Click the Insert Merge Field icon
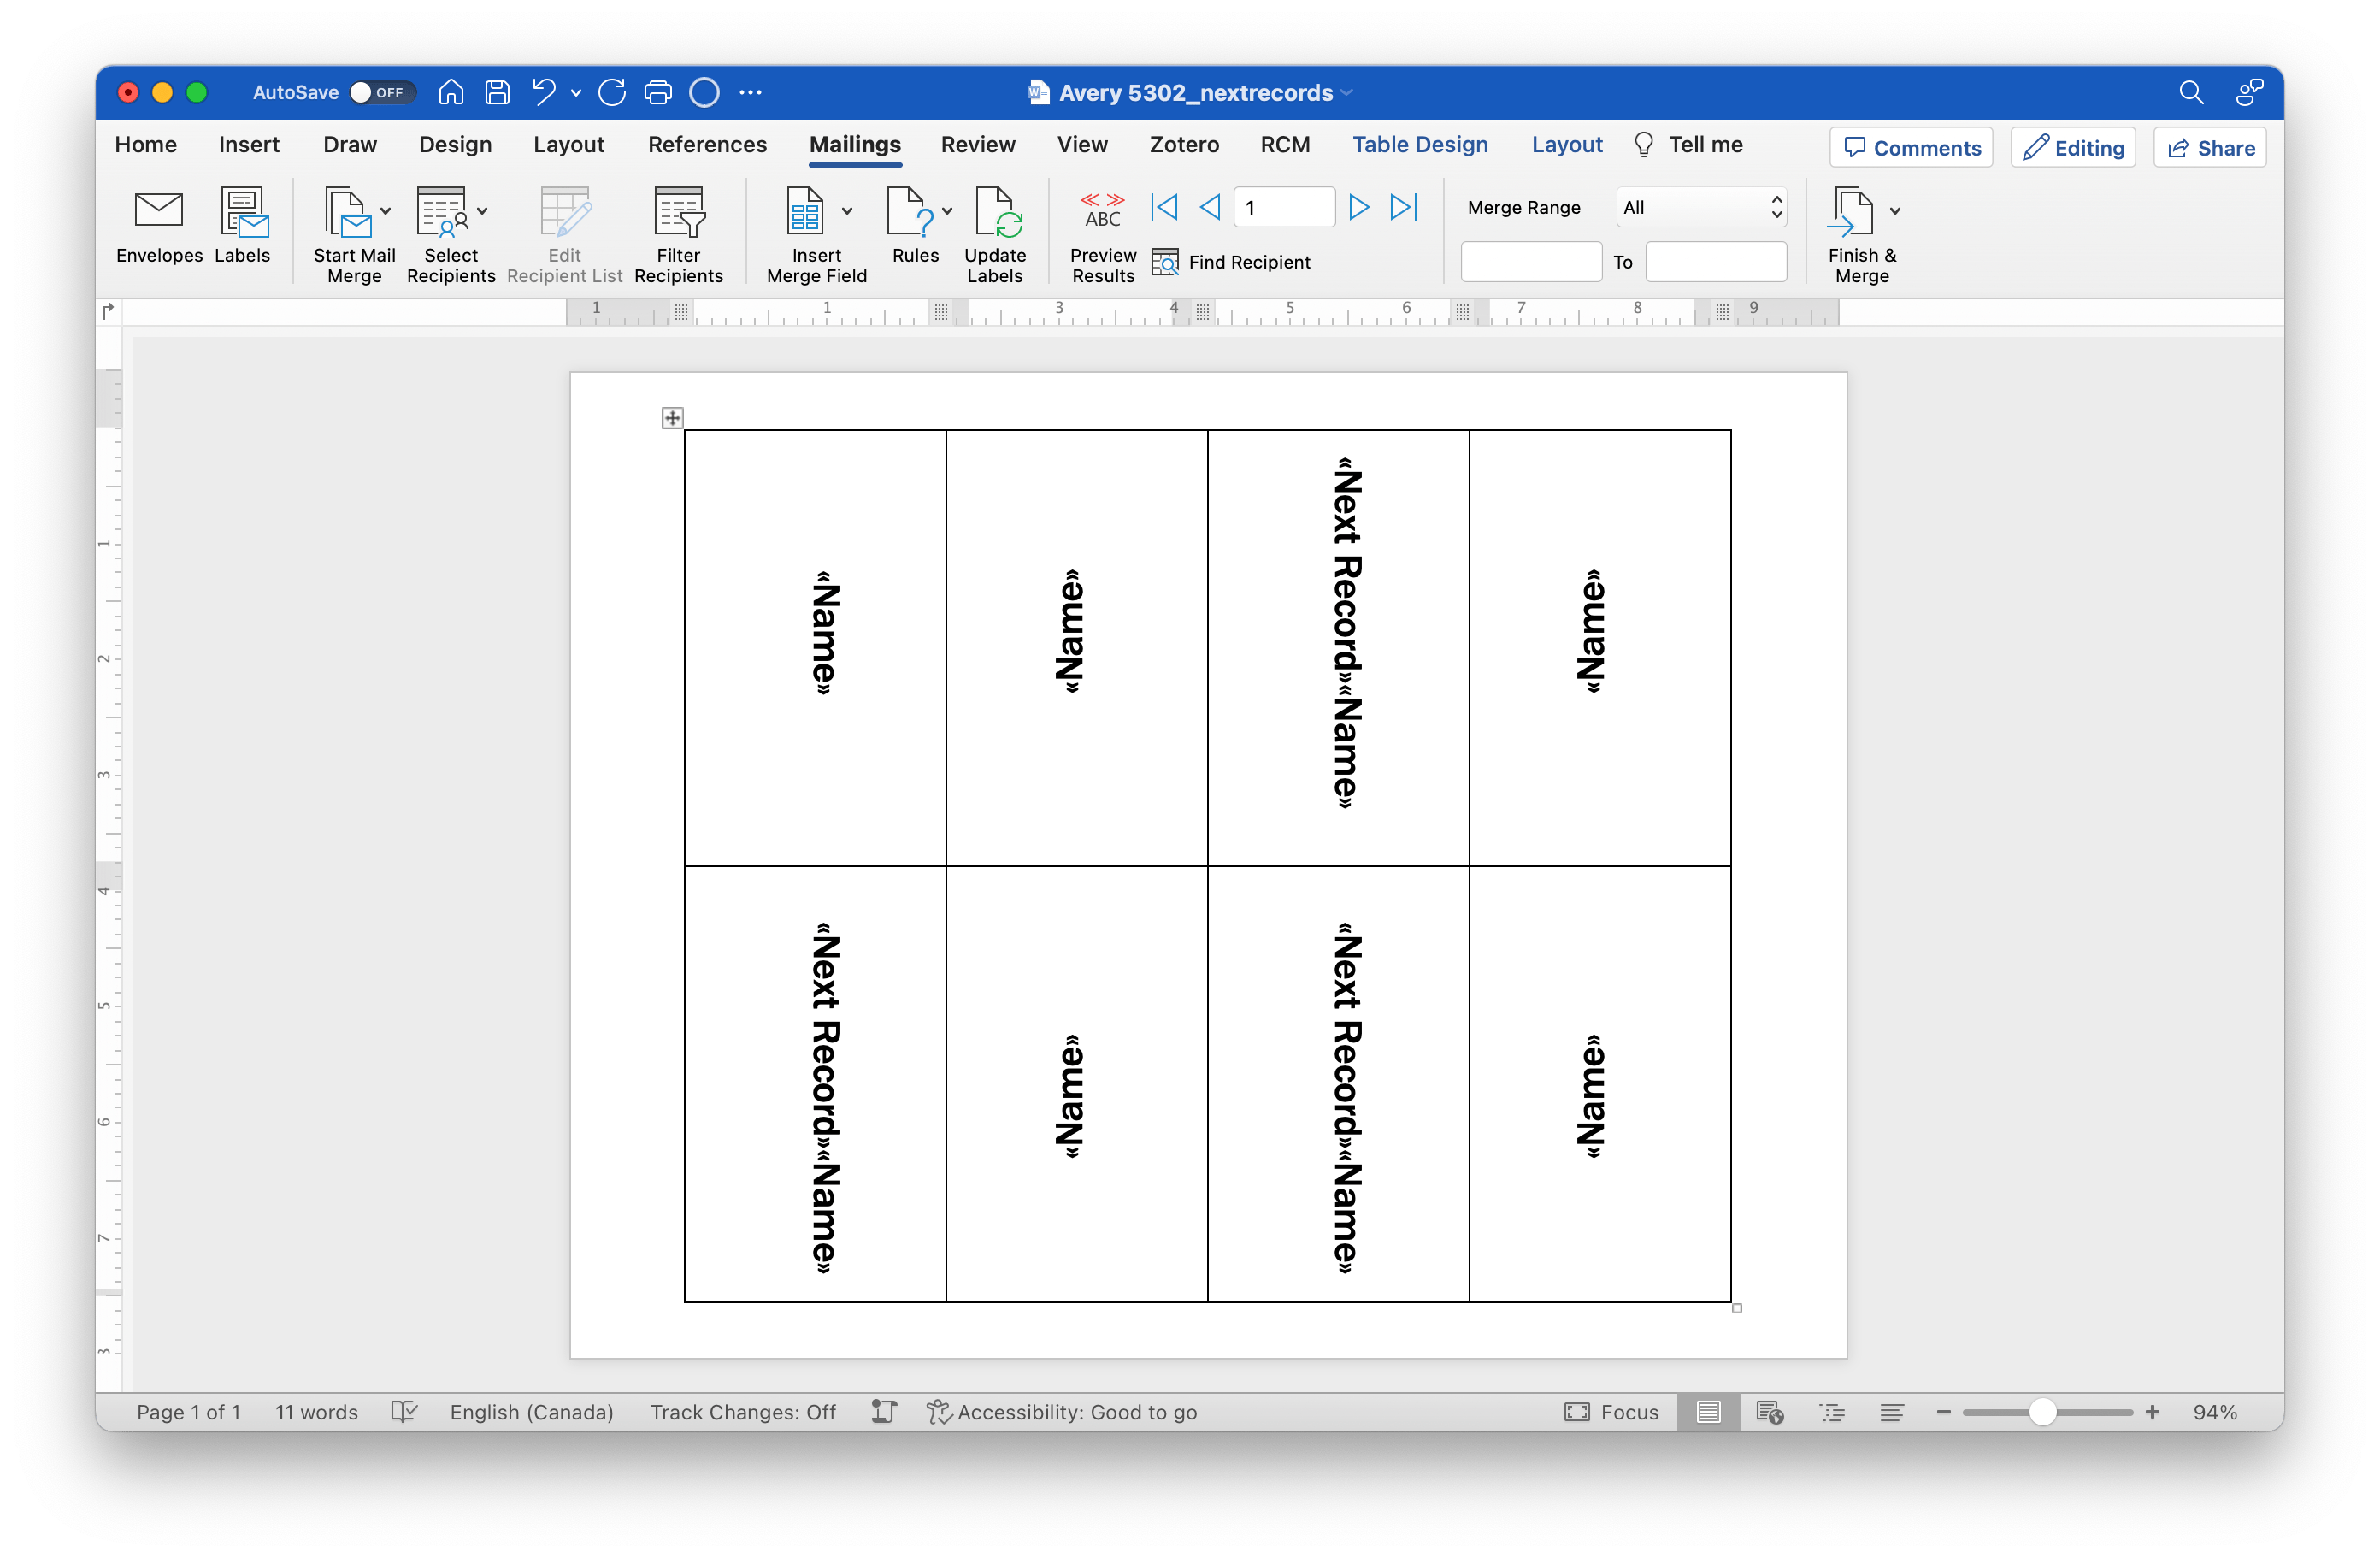2380x1558 pixels. tap(805, 212)
